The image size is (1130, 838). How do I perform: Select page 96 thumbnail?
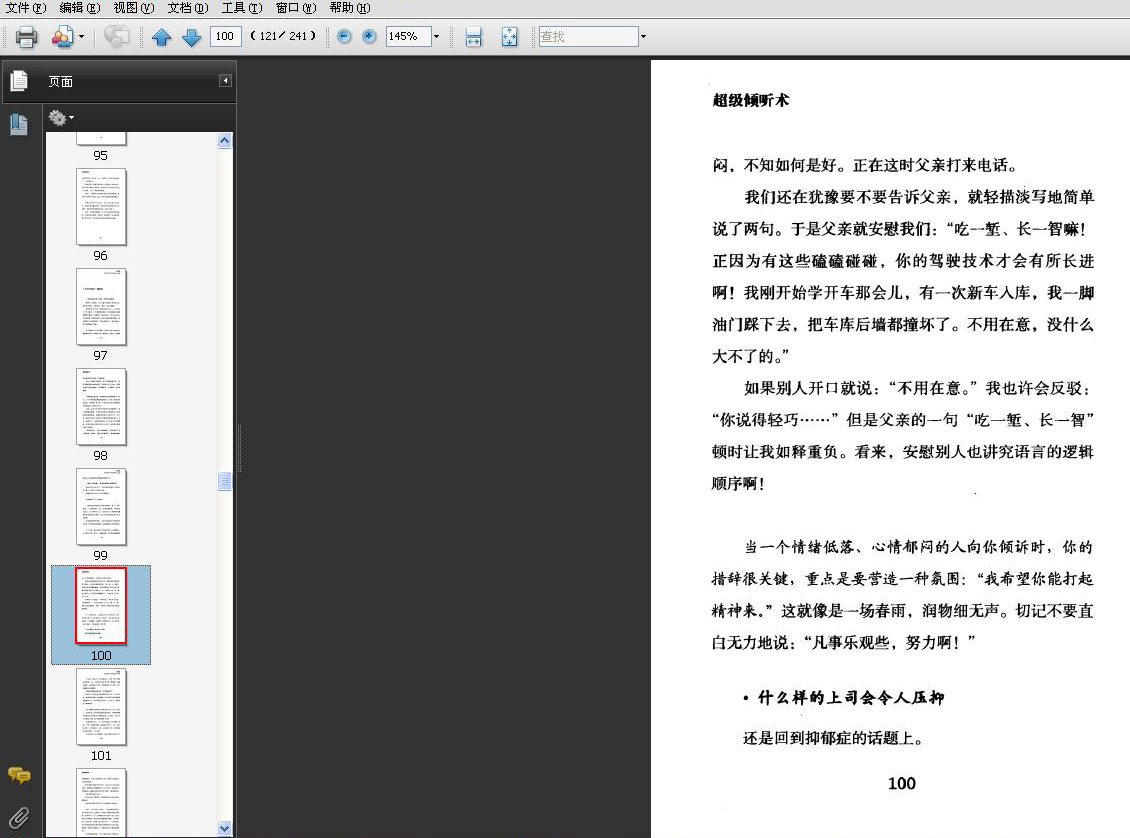101,207
